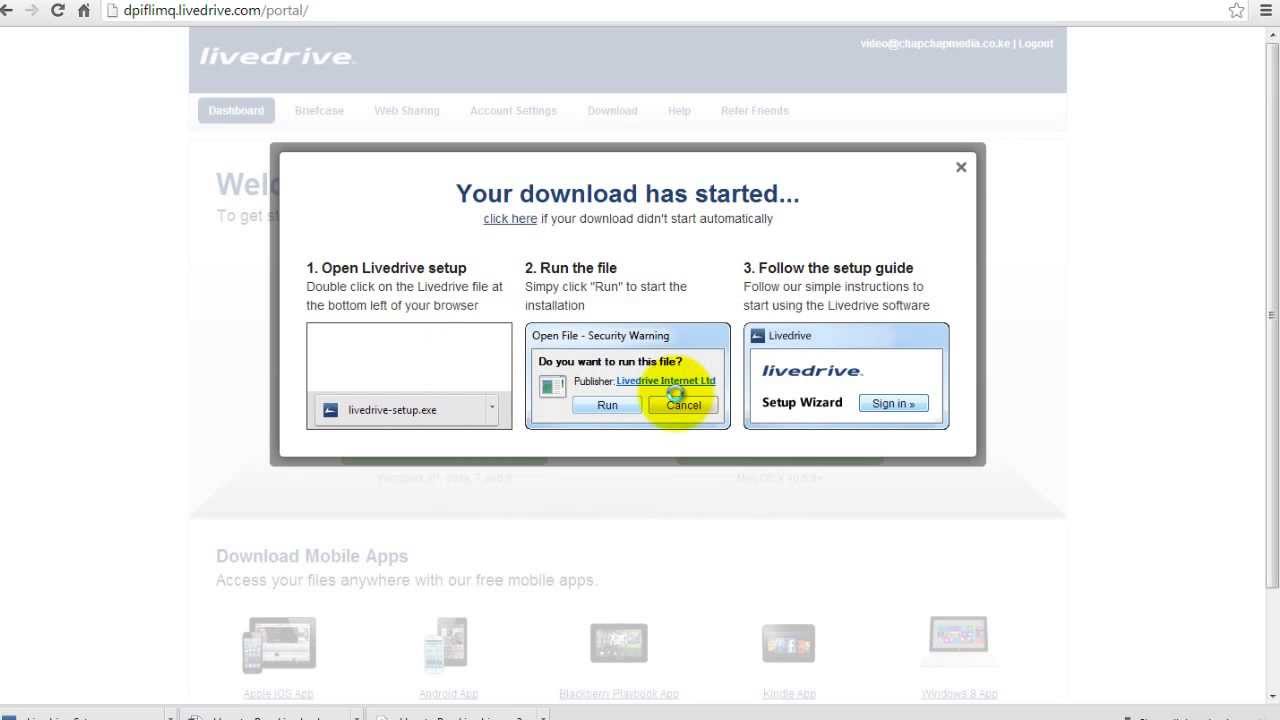Click the Blackberry Playbook tablet icon
The width and height of the screenshot is (1280, 720).
619,644
